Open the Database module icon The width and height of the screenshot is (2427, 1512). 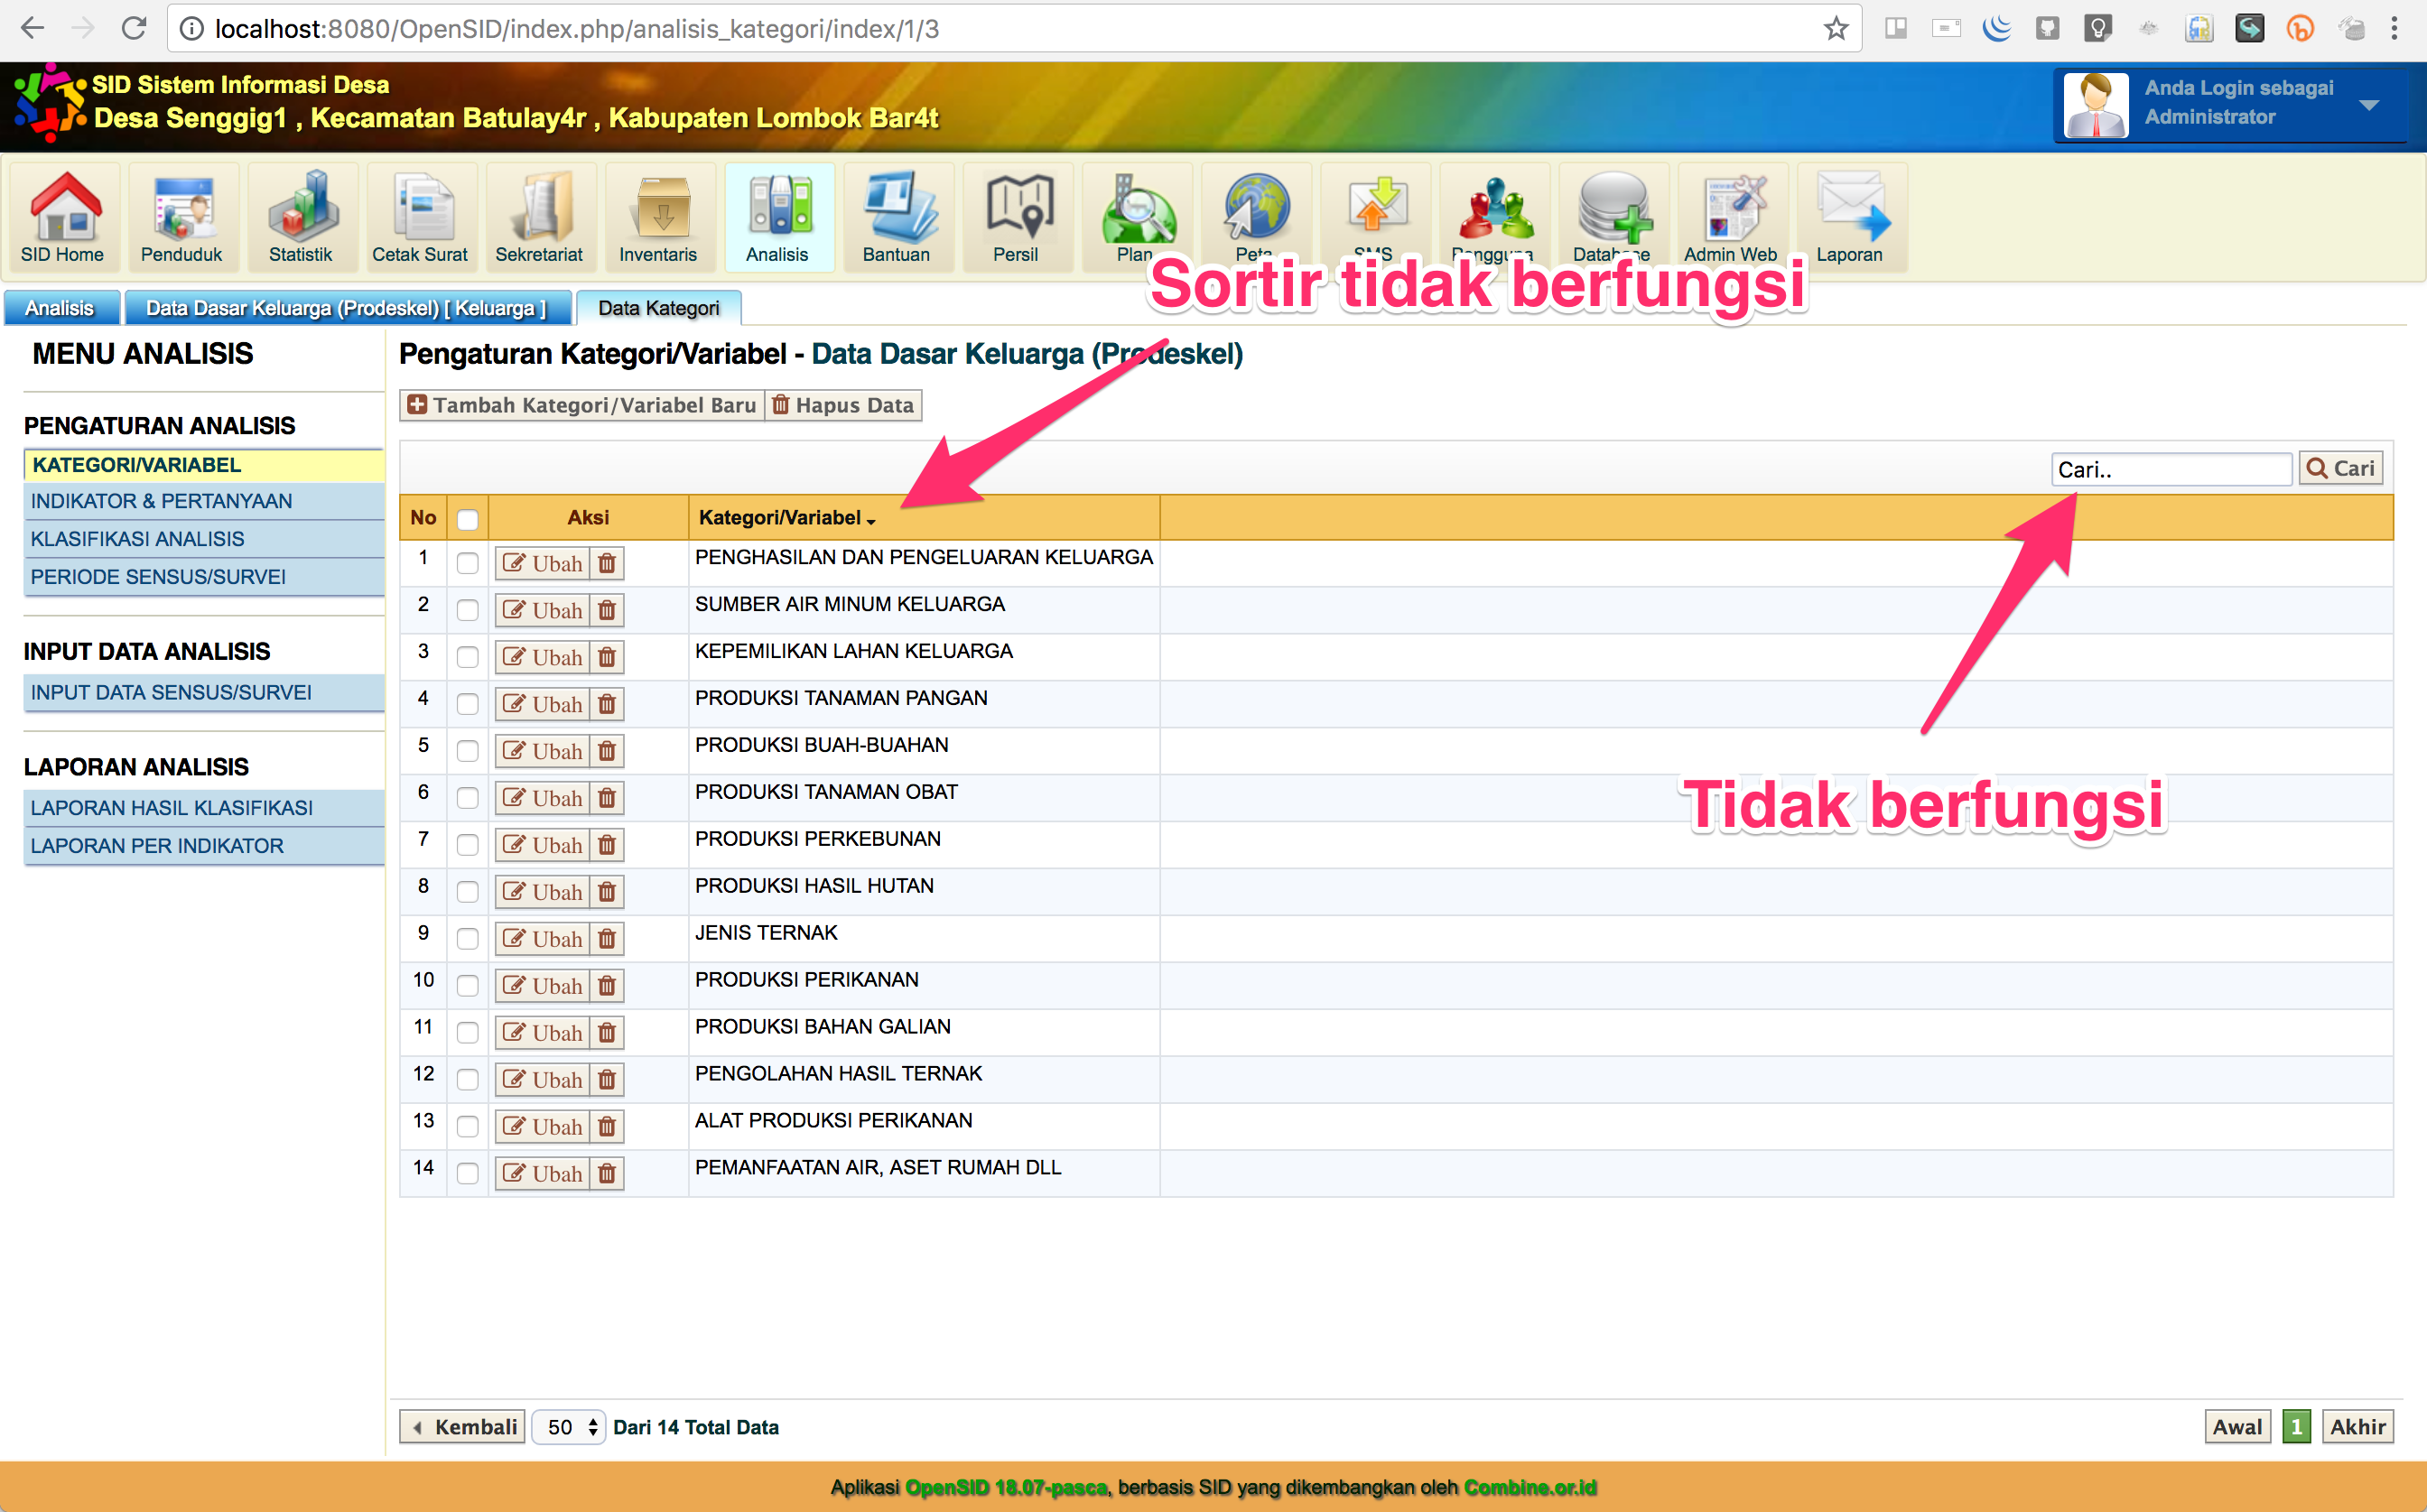(x=1612, y=216)
